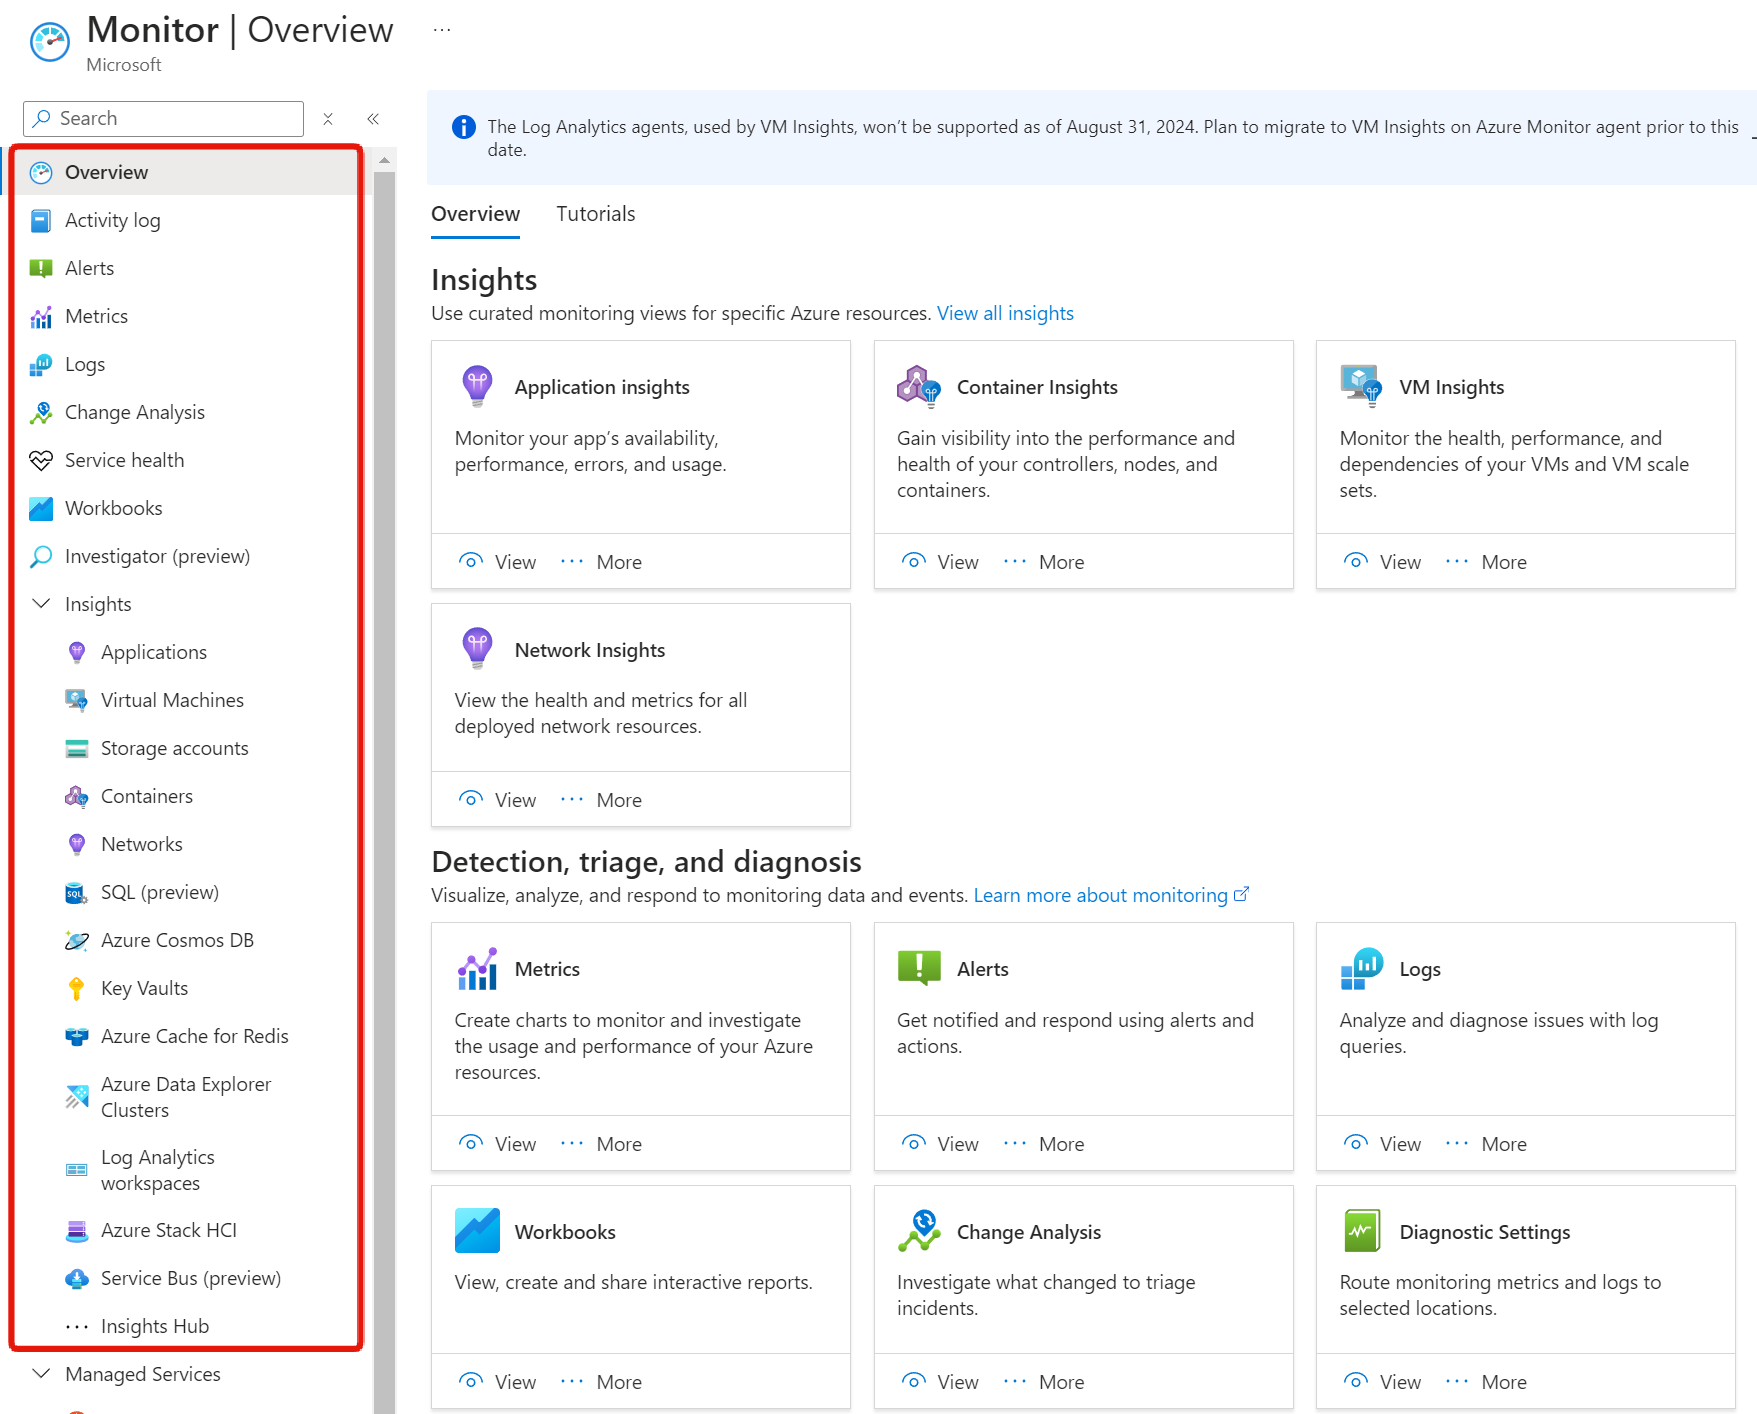This screenshot has height=1414, width=1757.
Task: Switch to the Tutorials tab
Action: pos(596,214)
